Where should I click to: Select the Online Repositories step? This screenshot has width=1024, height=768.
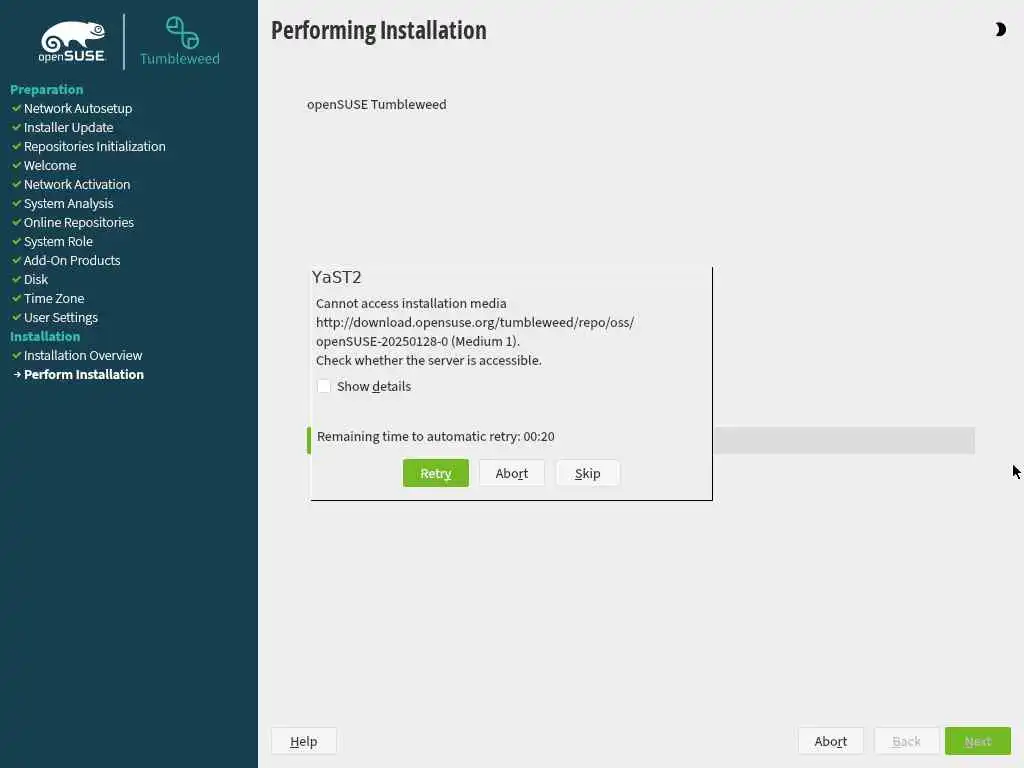(79, 222)
